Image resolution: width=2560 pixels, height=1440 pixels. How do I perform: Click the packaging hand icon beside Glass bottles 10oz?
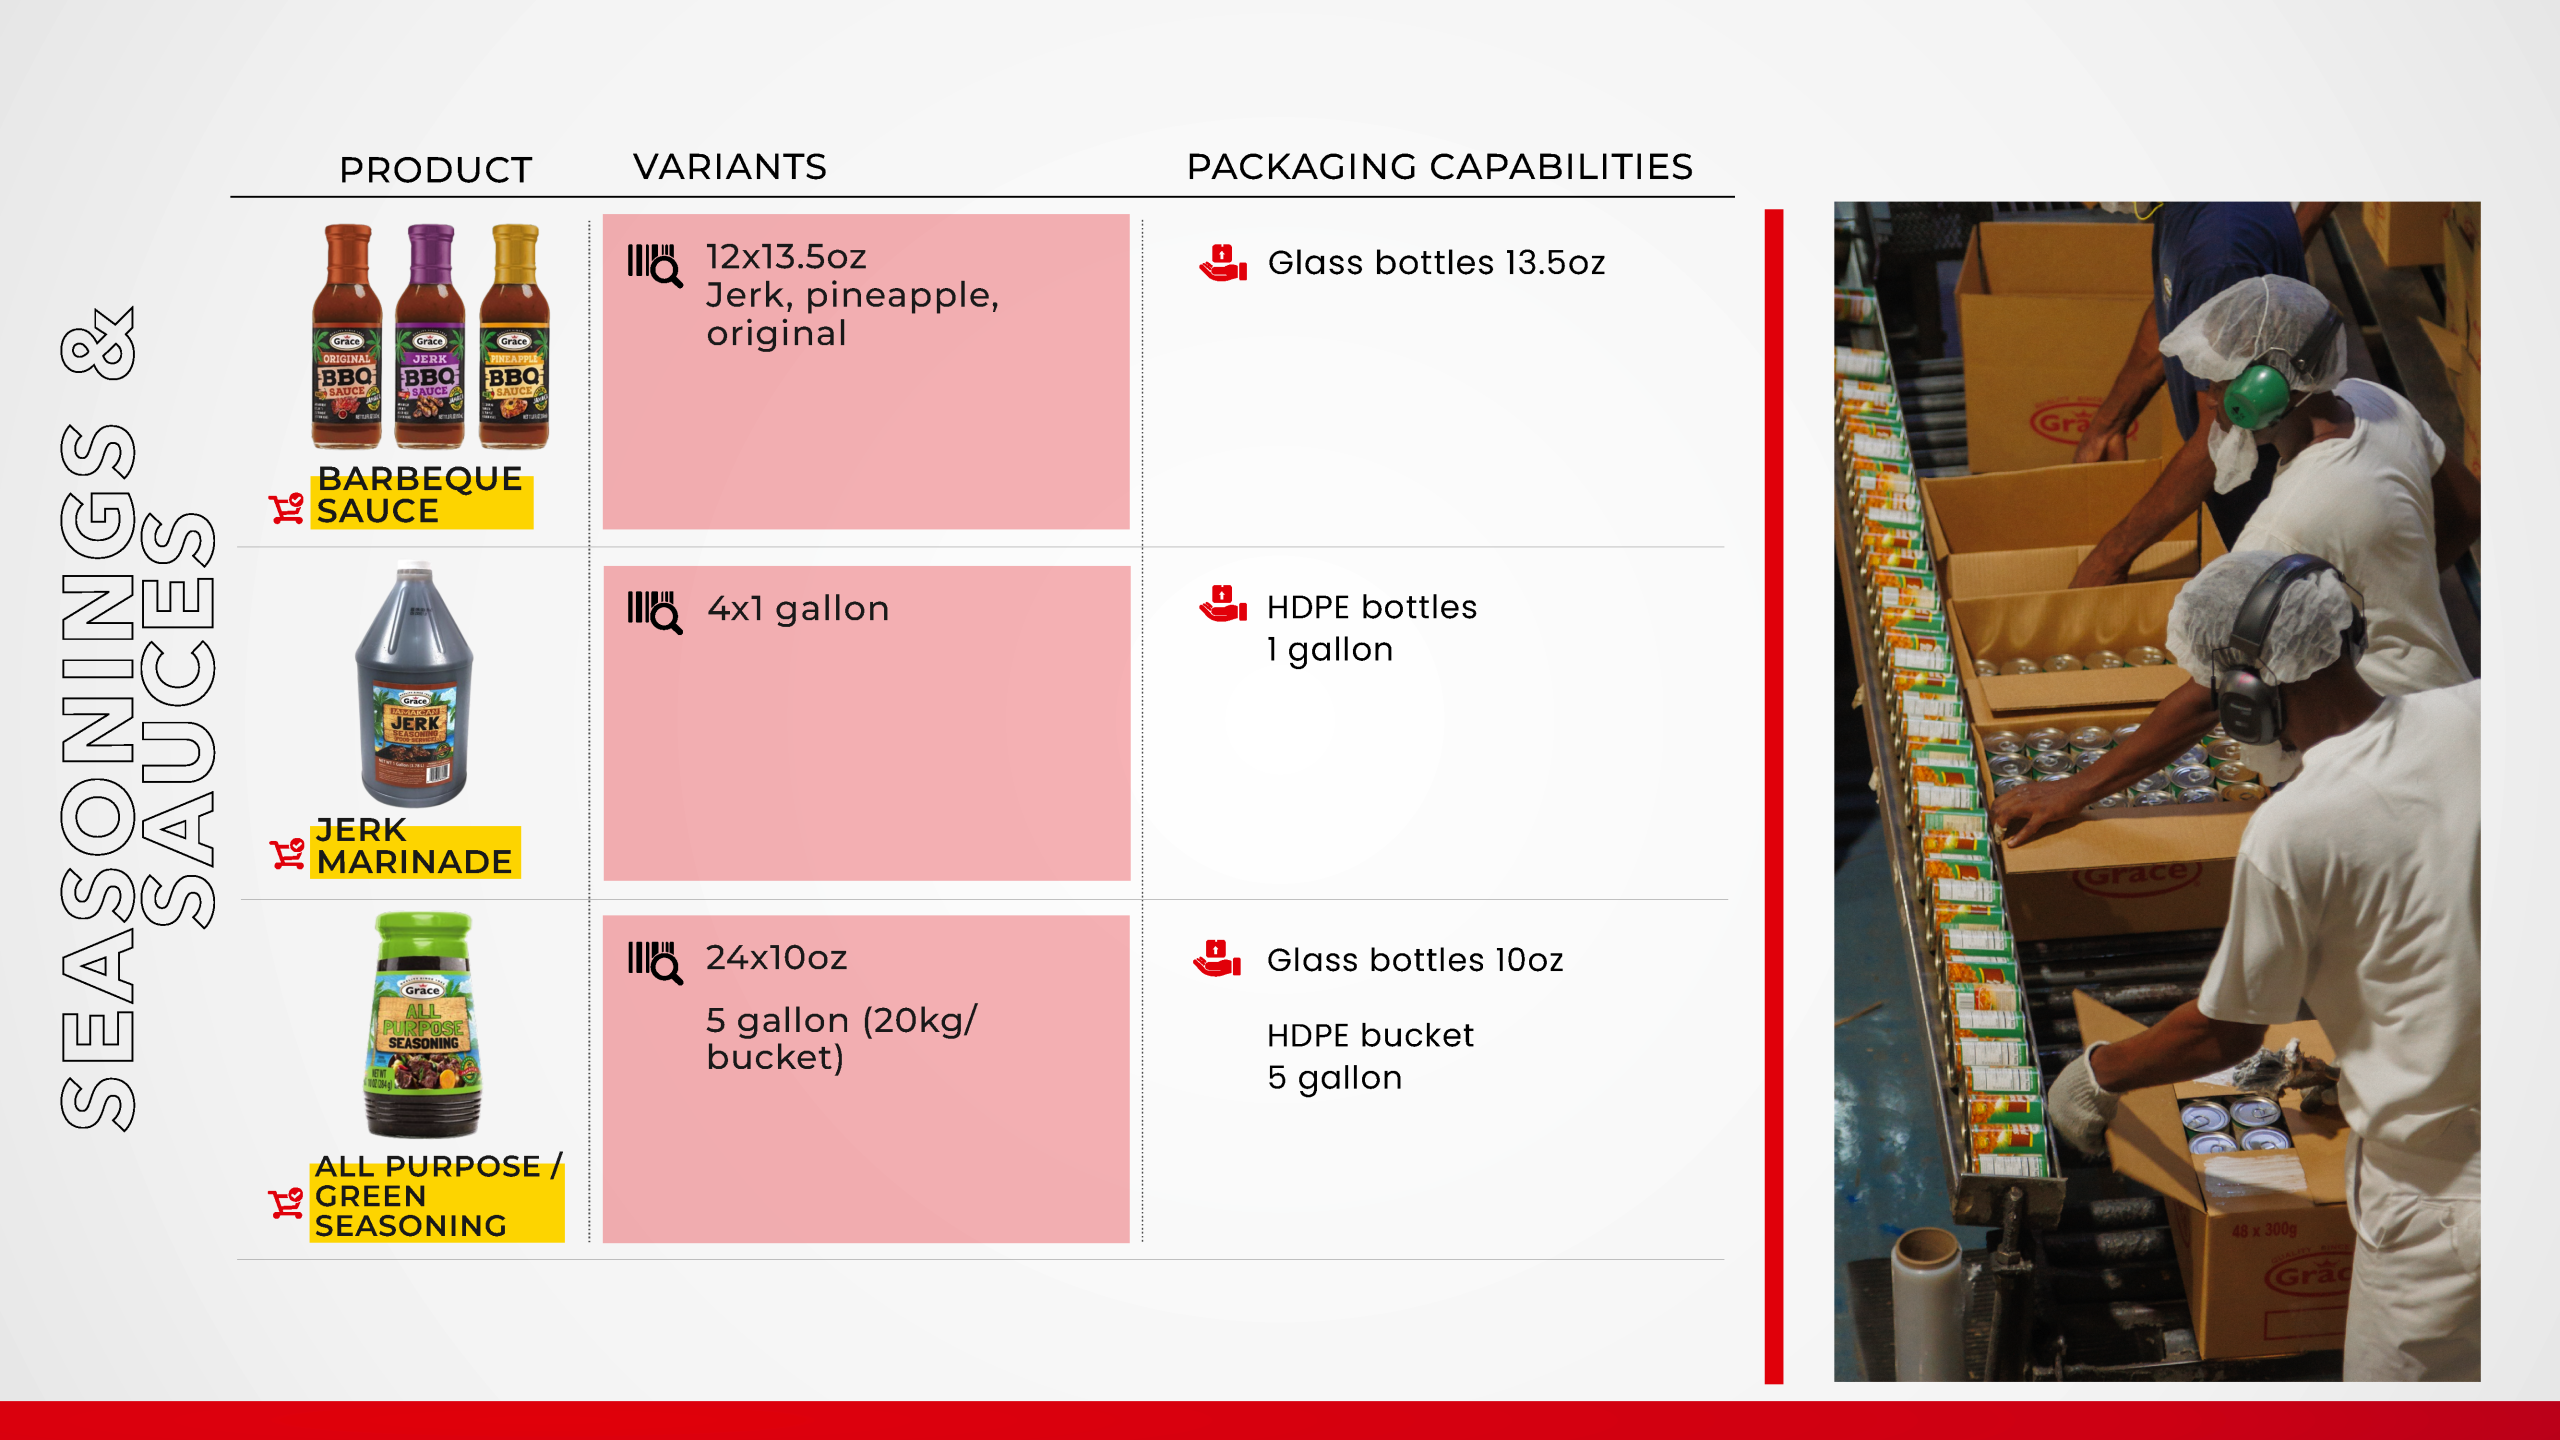point(1216,958)
